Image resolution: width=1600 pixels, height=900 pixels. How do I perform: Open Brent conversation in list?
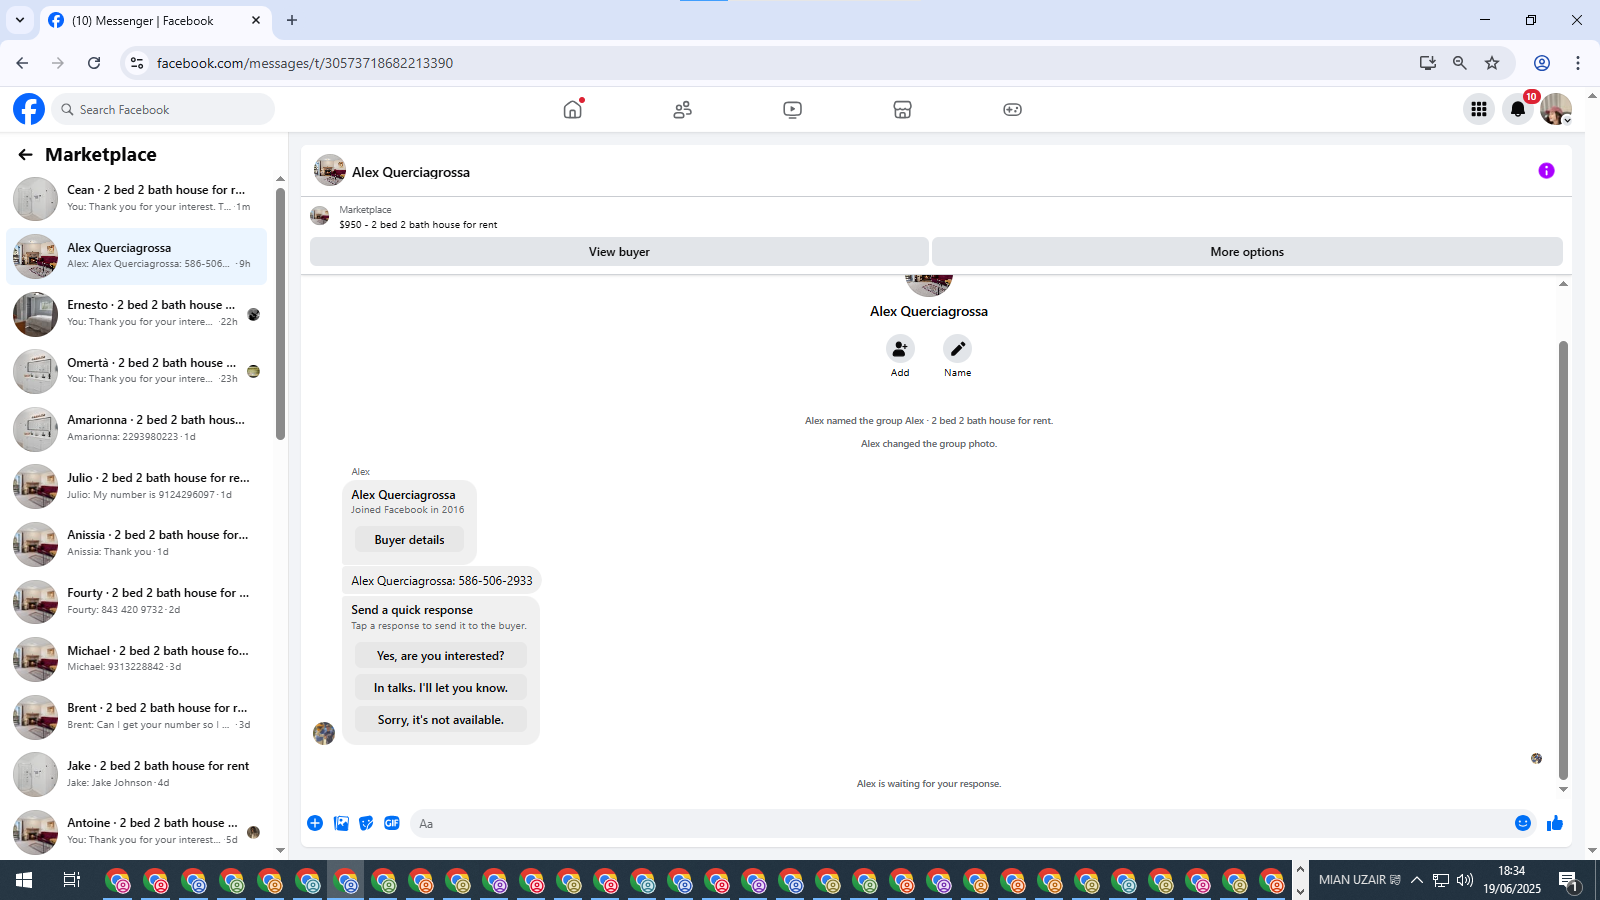137,716
